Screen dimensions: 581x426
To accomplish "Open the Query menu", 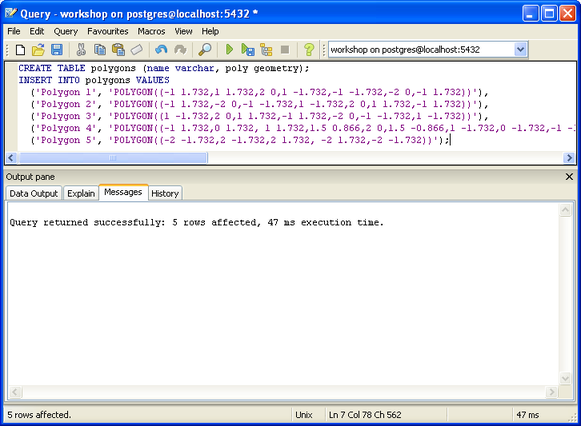I will (x=66, y=31).
